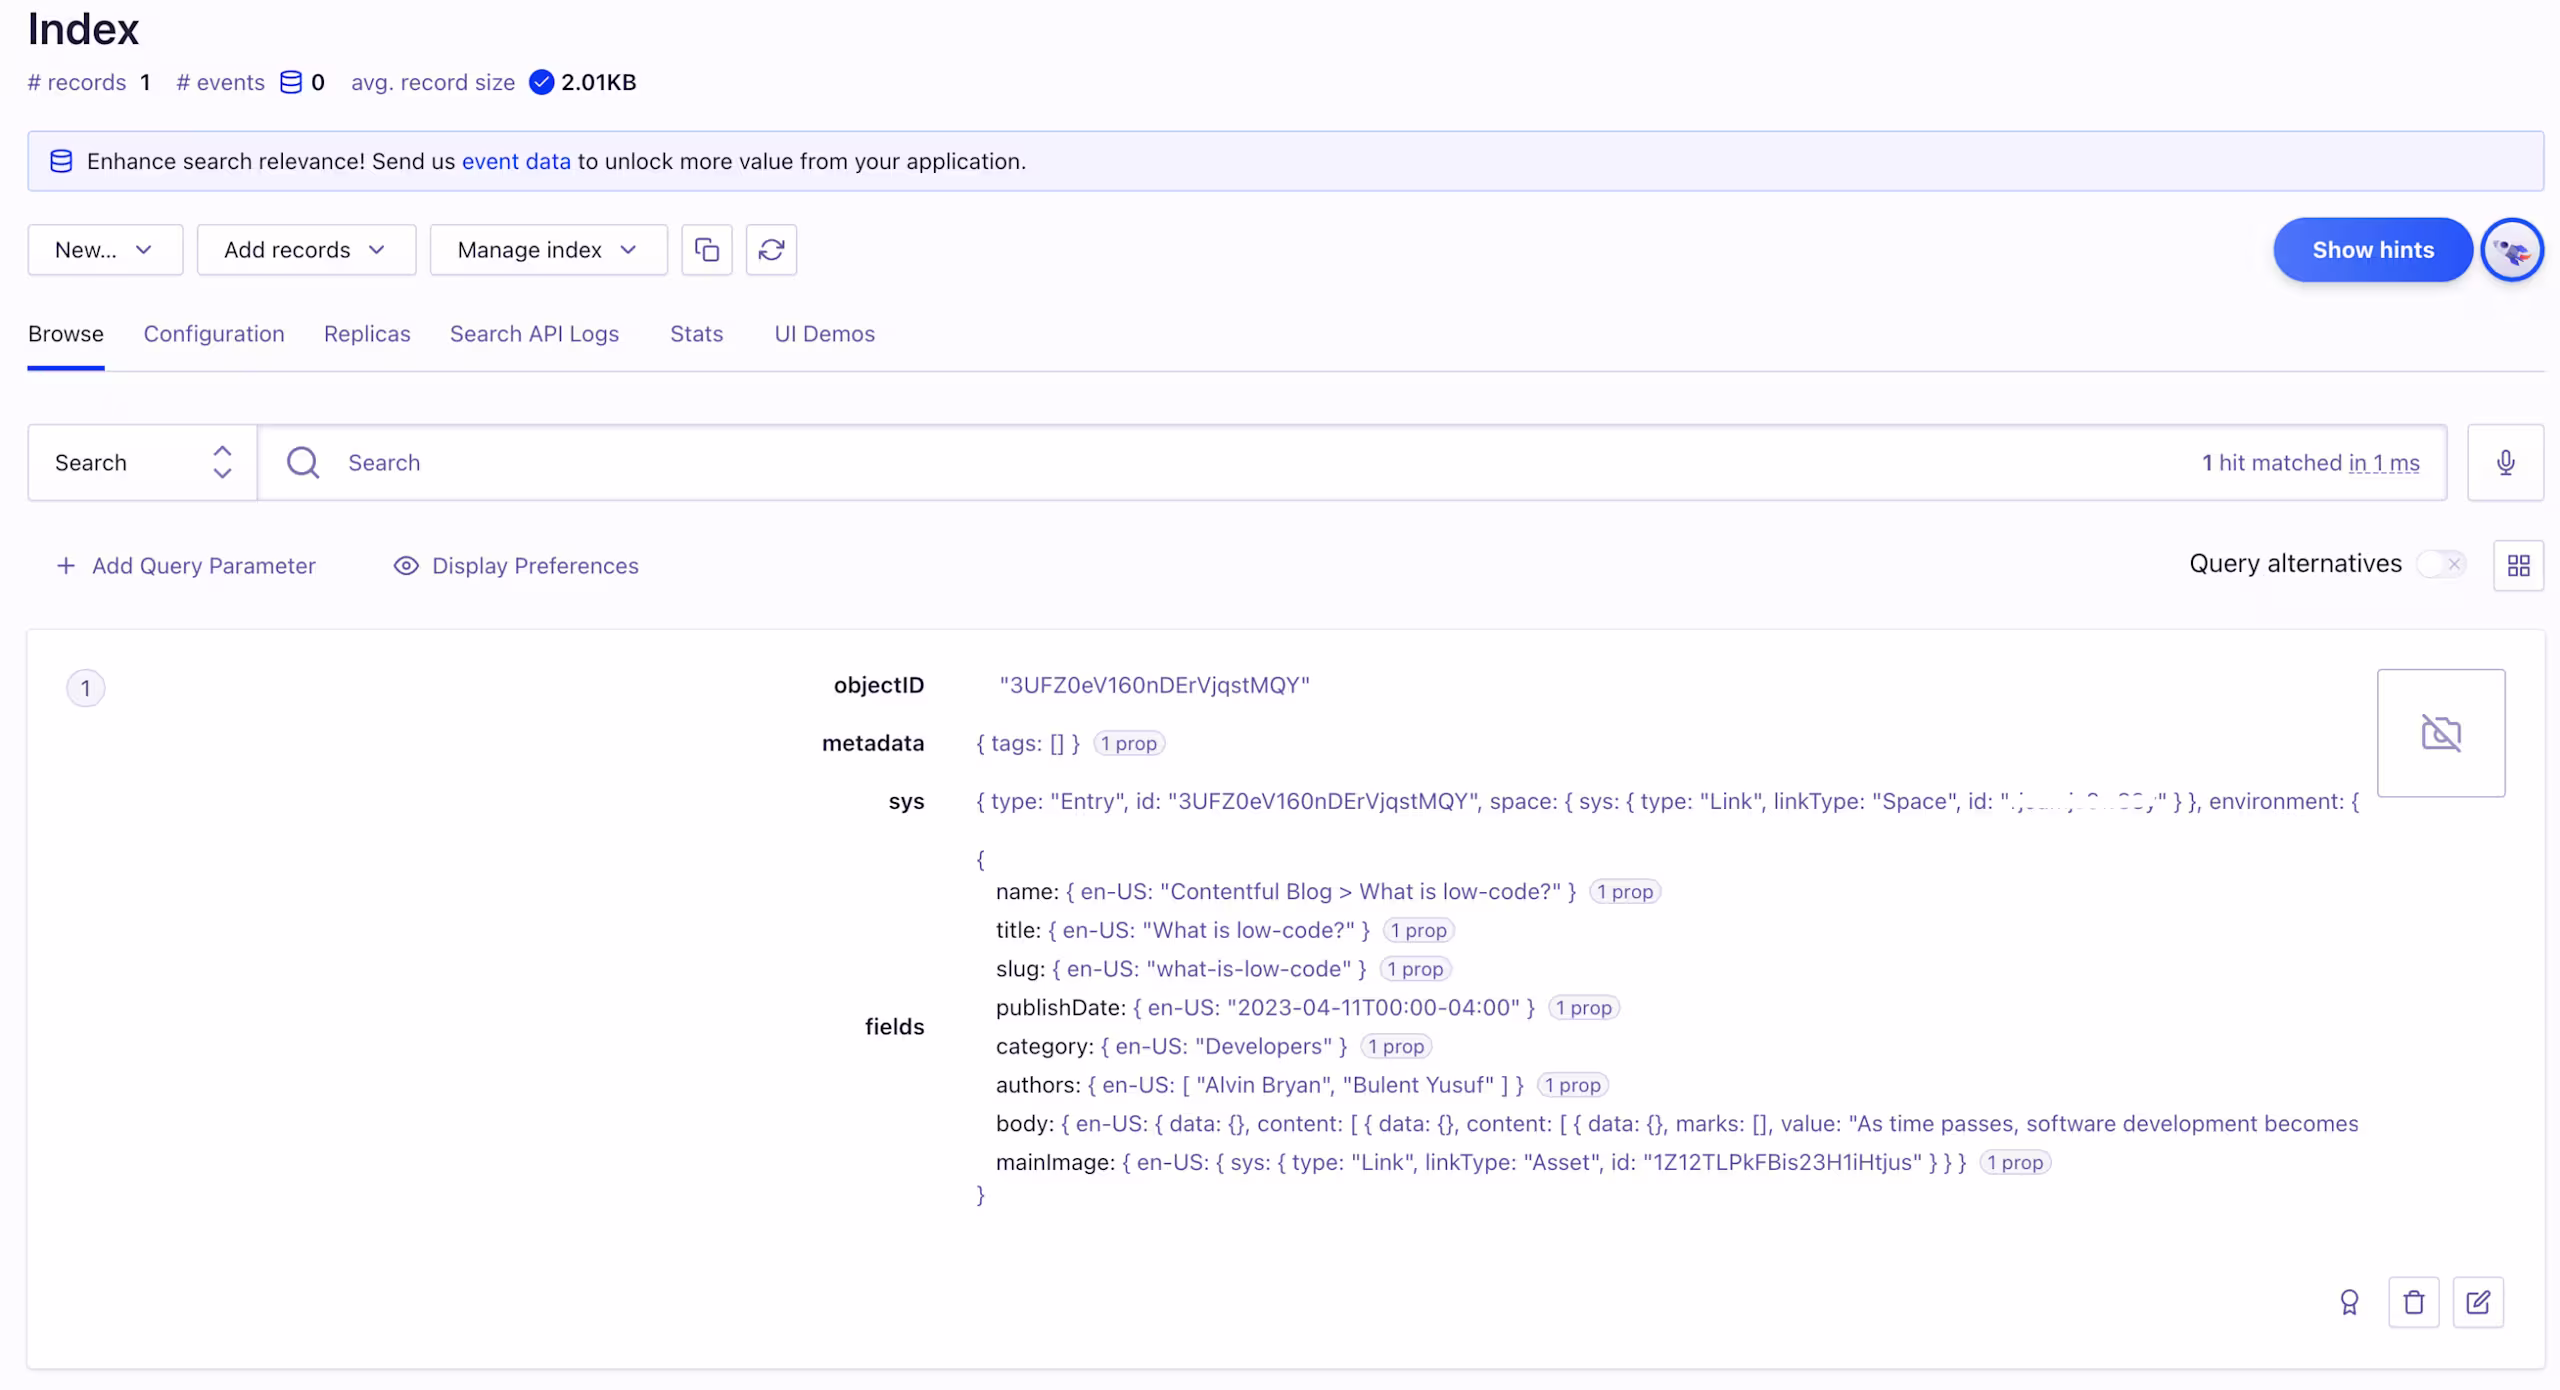Change the Search mode selector

[143, 463]
